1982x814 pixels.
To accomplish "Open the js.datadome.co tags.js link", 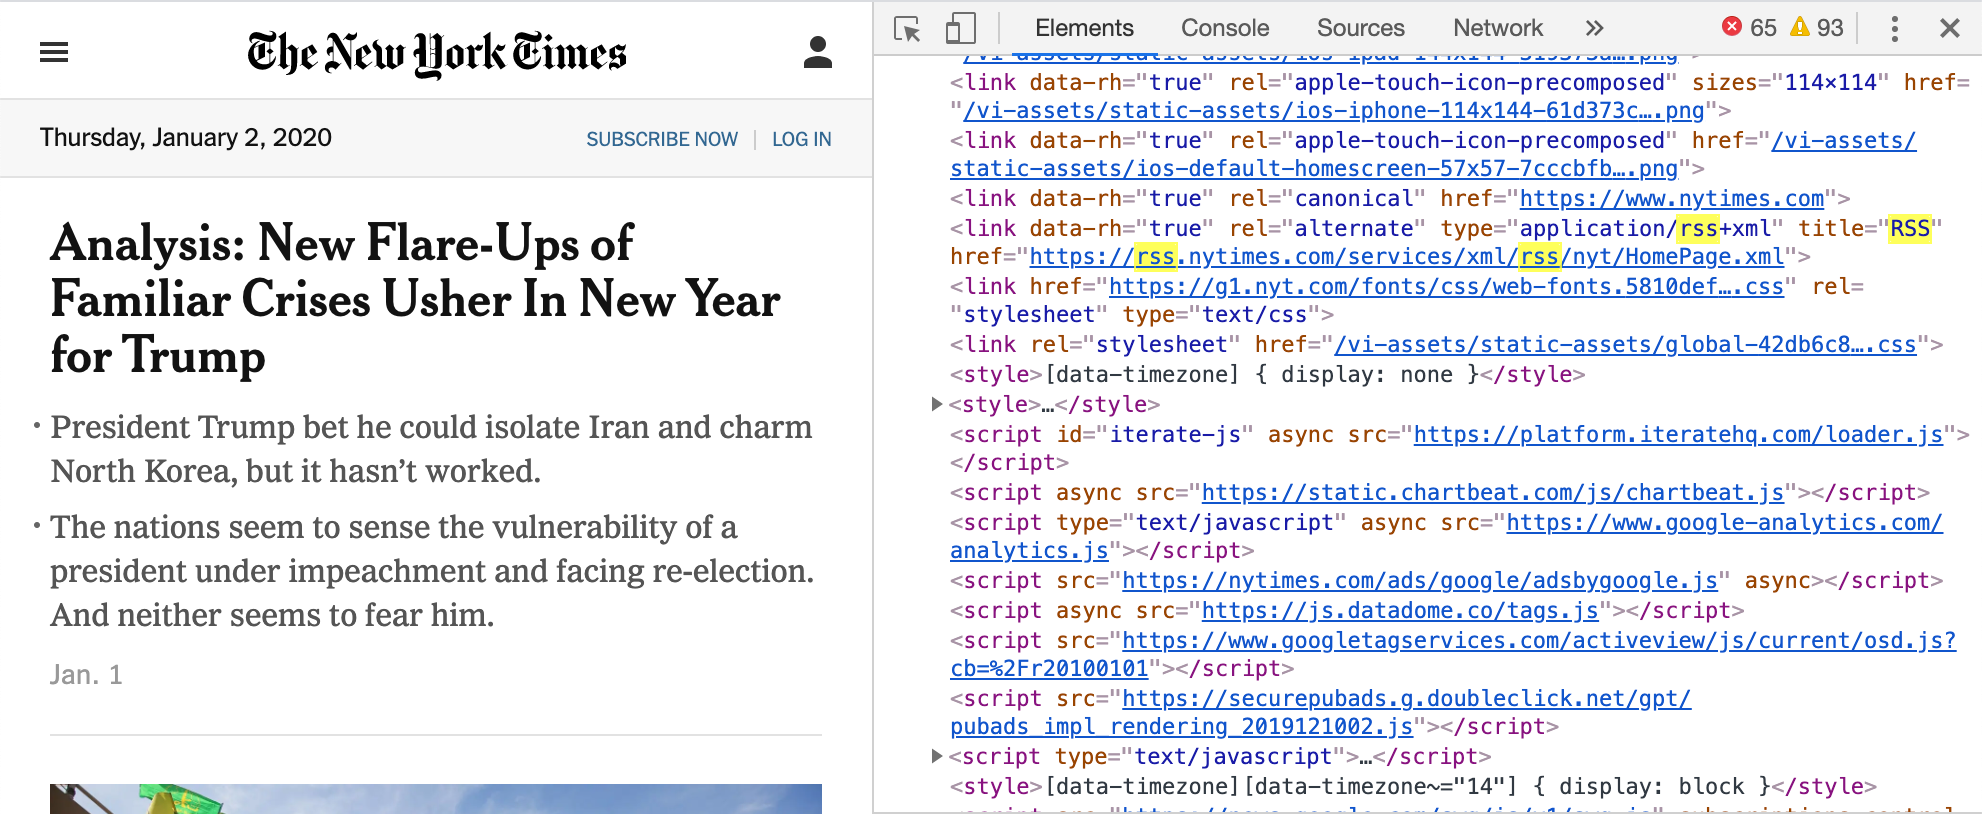I will click(1400, 610).
